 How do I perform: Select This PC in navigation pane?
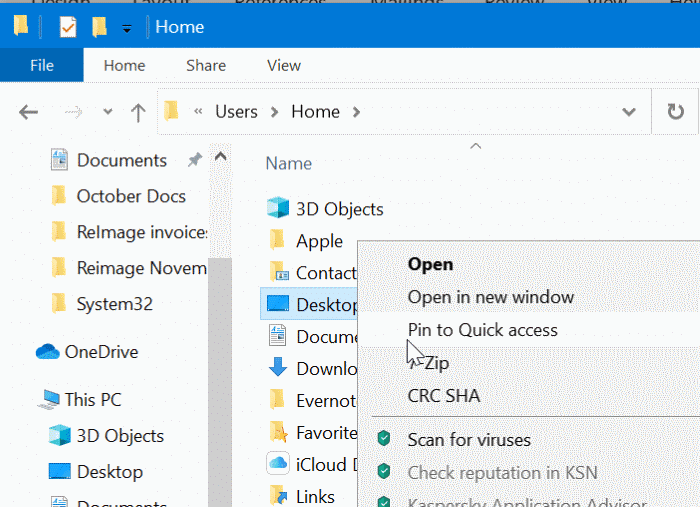tap(93, 400)
